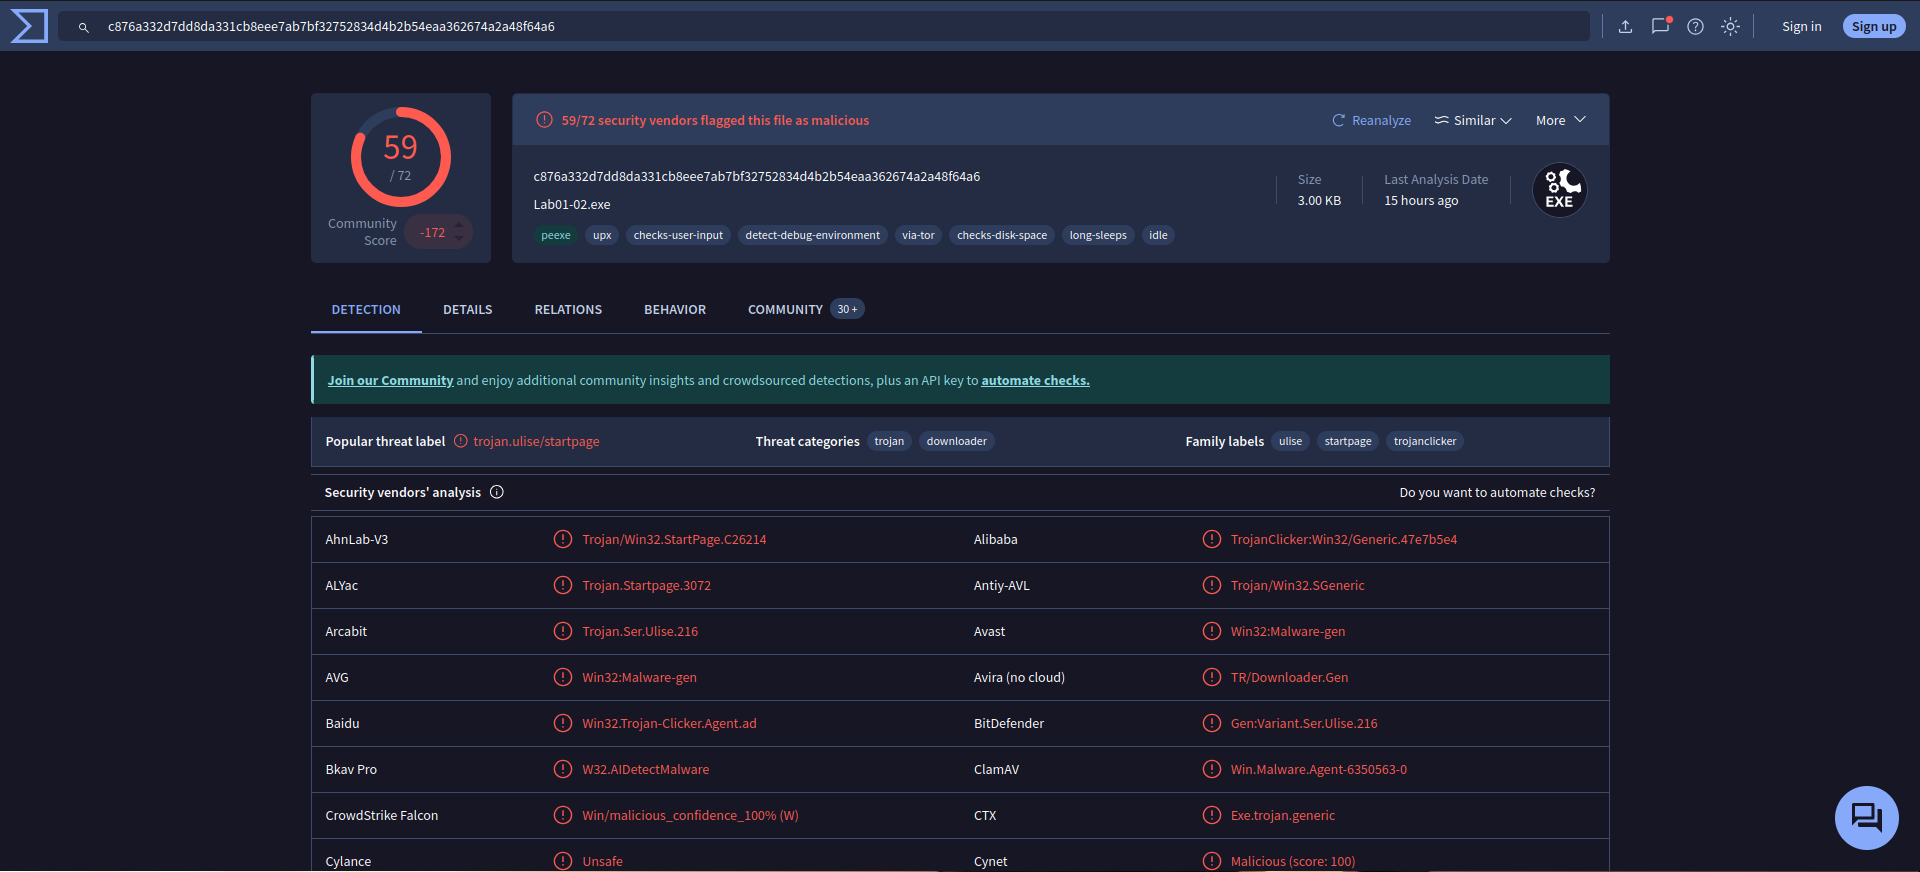
Task: Click the warning icon in the Bkav Pro row
Action: (x=563, y=769)
